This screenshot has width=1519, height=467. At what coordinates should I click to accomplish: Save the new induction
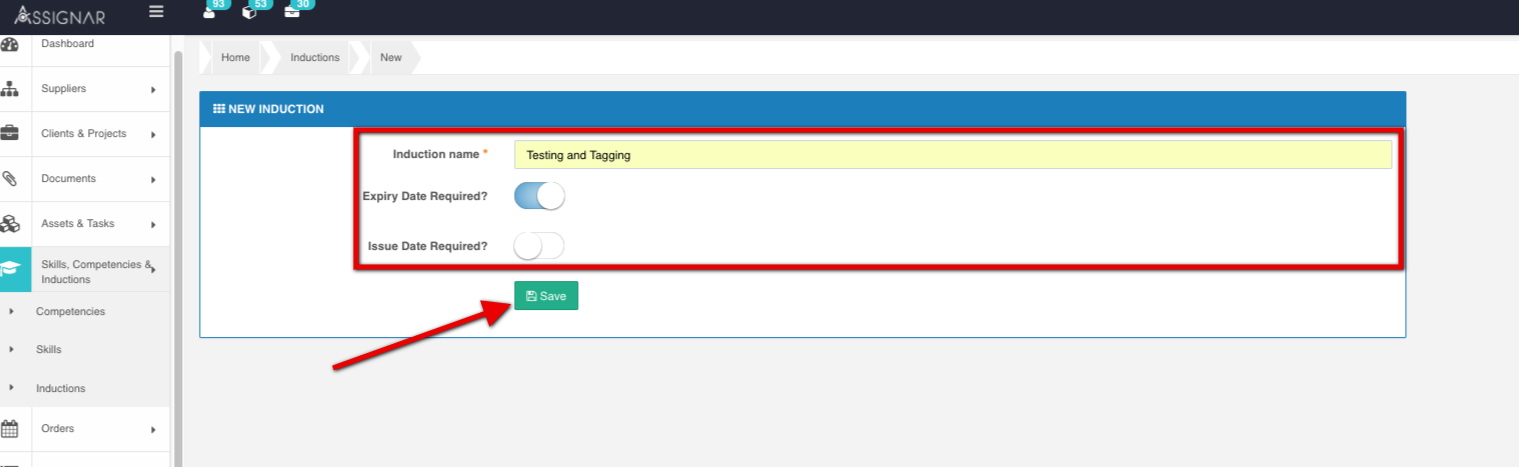pos(546,296)
